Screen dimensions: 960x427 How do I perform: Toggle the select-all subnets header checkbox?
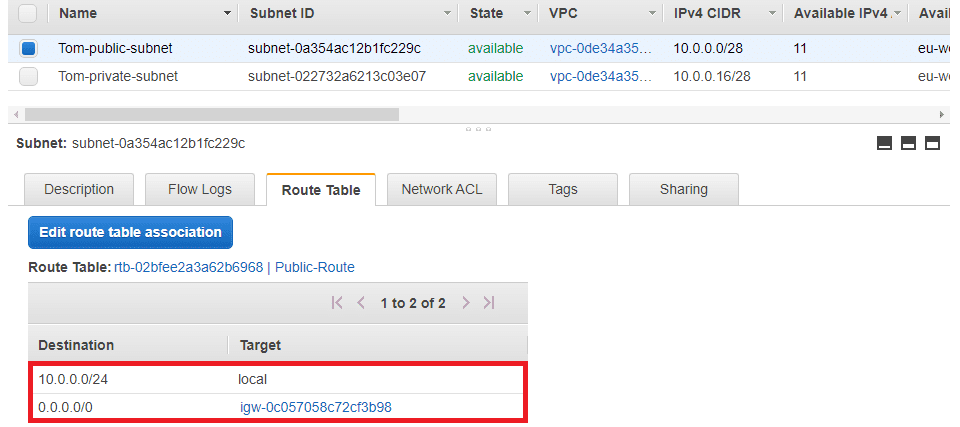pyautogui.click(x=28, y=14)
